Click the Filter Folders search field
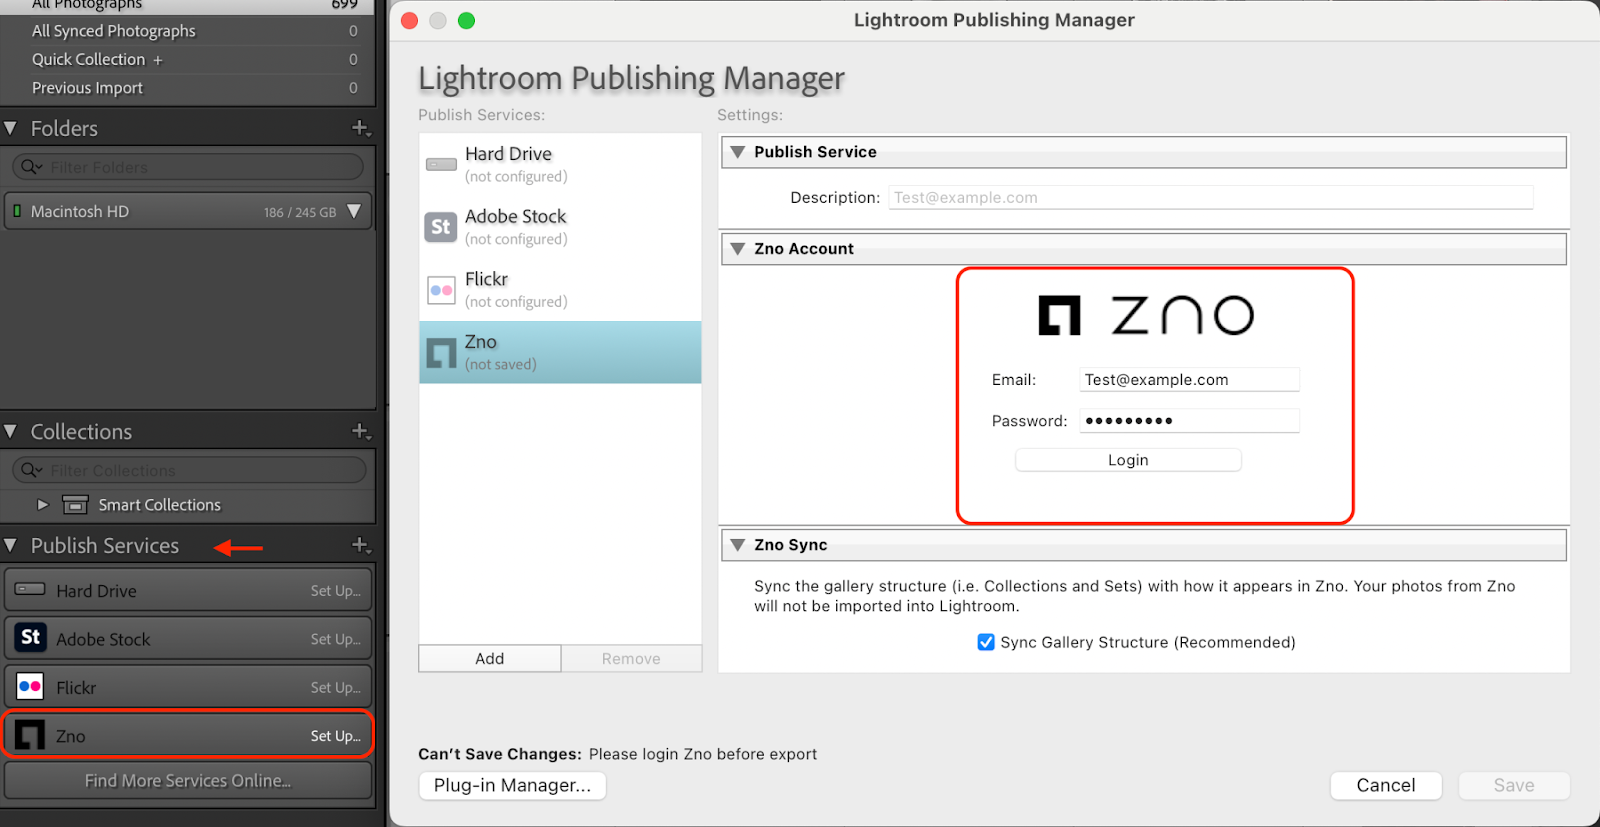Image resolution: width=1600 pixels, height=827 pixels. (x=188, y=167)
